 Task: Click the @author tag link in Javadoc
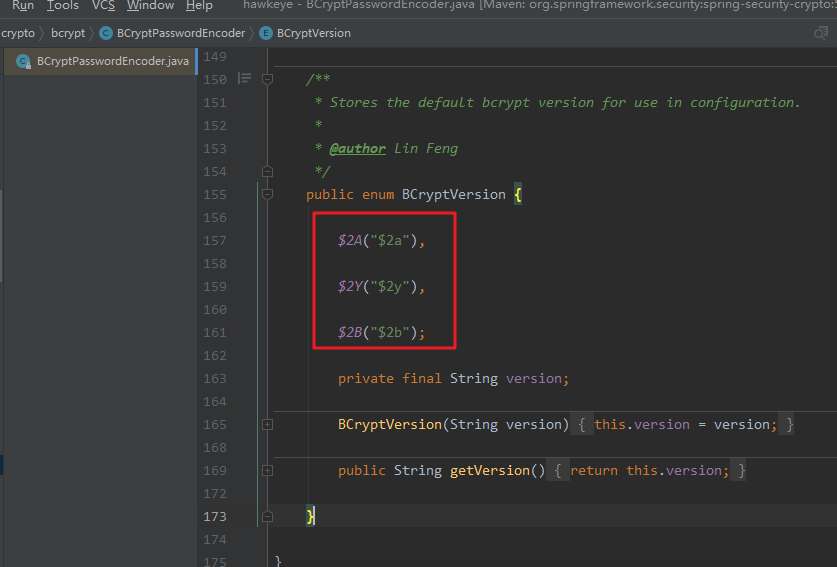pyautogui.click(x=357, y=148)
